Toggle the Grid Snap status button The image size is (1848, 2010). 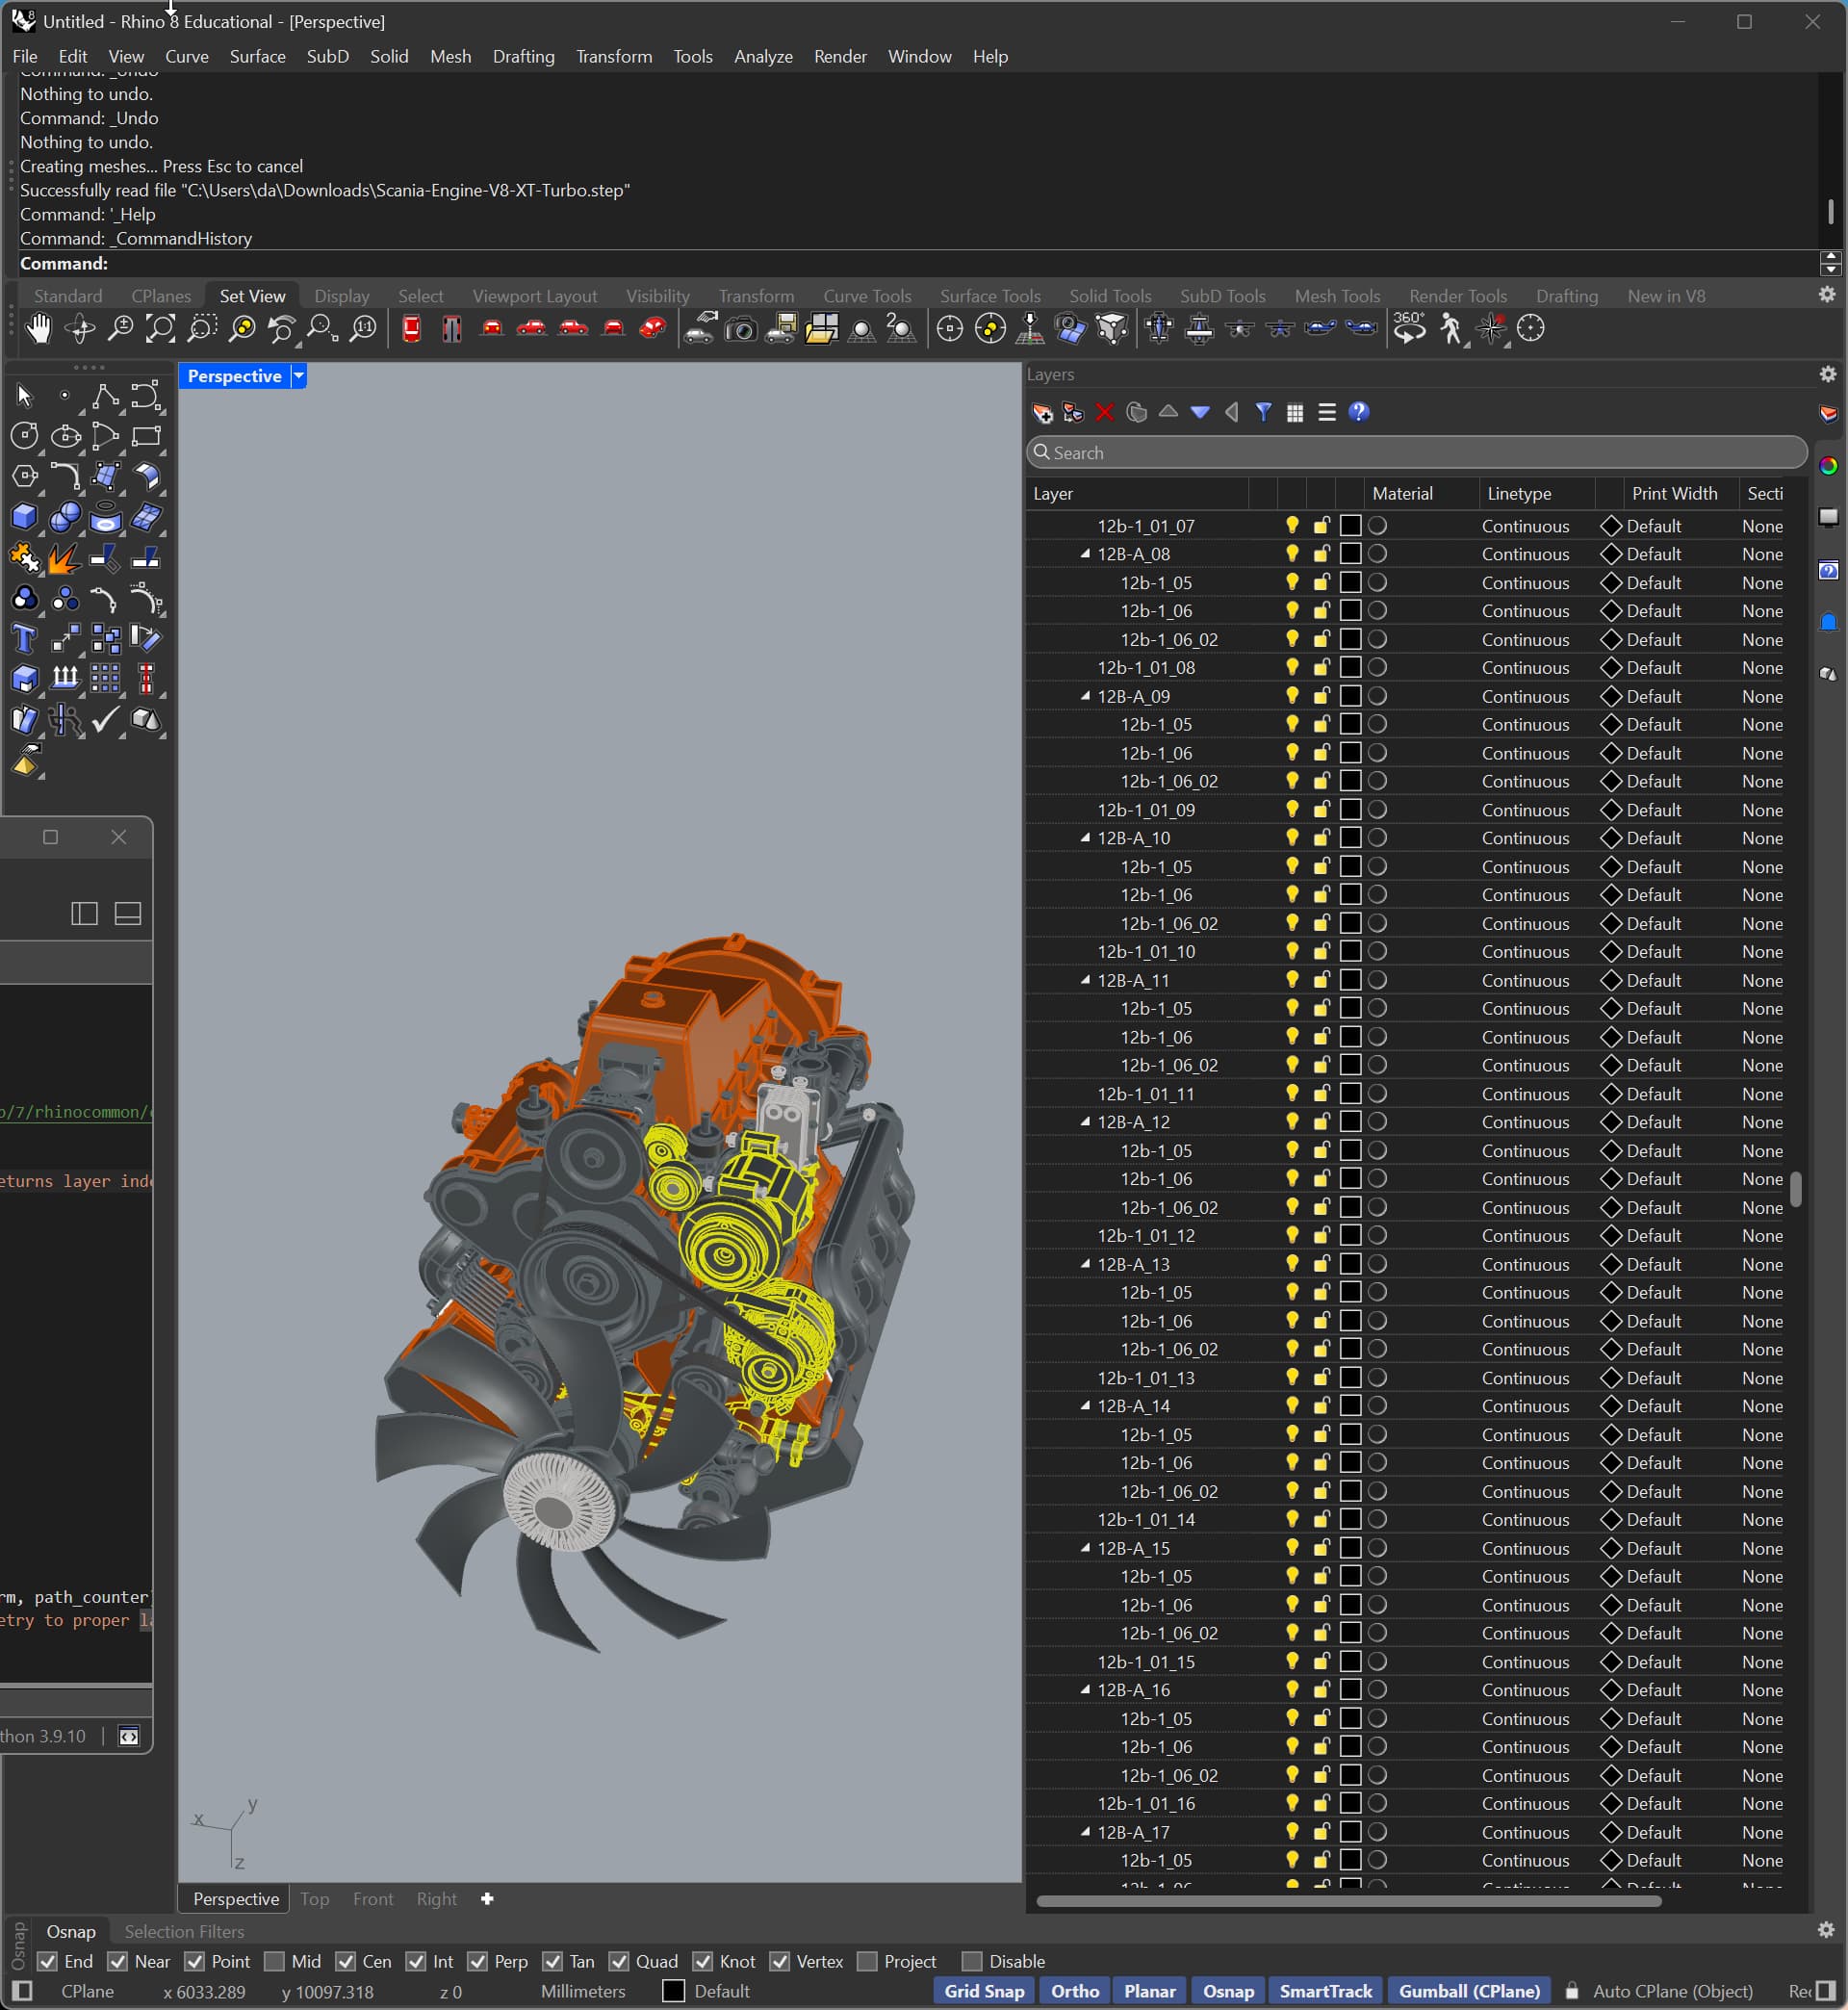click(984, 1991)
